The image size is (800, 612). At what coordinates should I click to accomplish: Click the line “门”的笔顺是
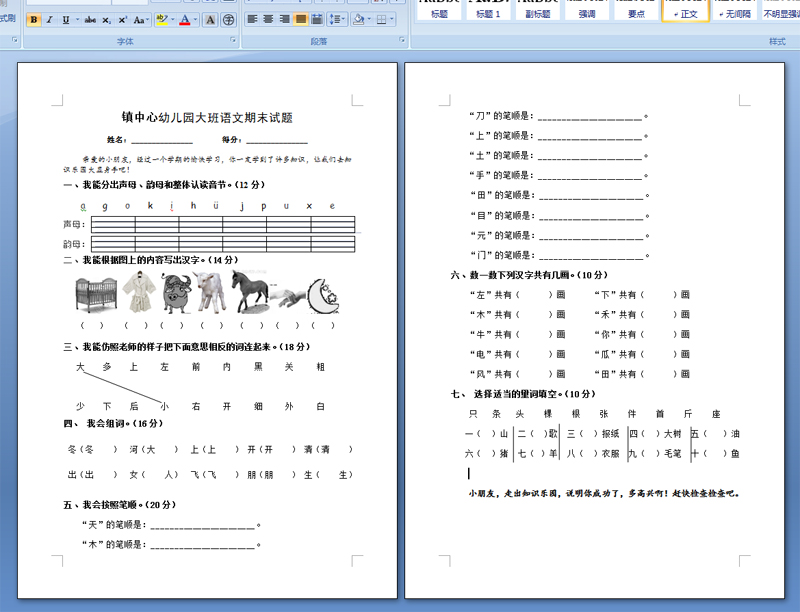coord(559,255)
